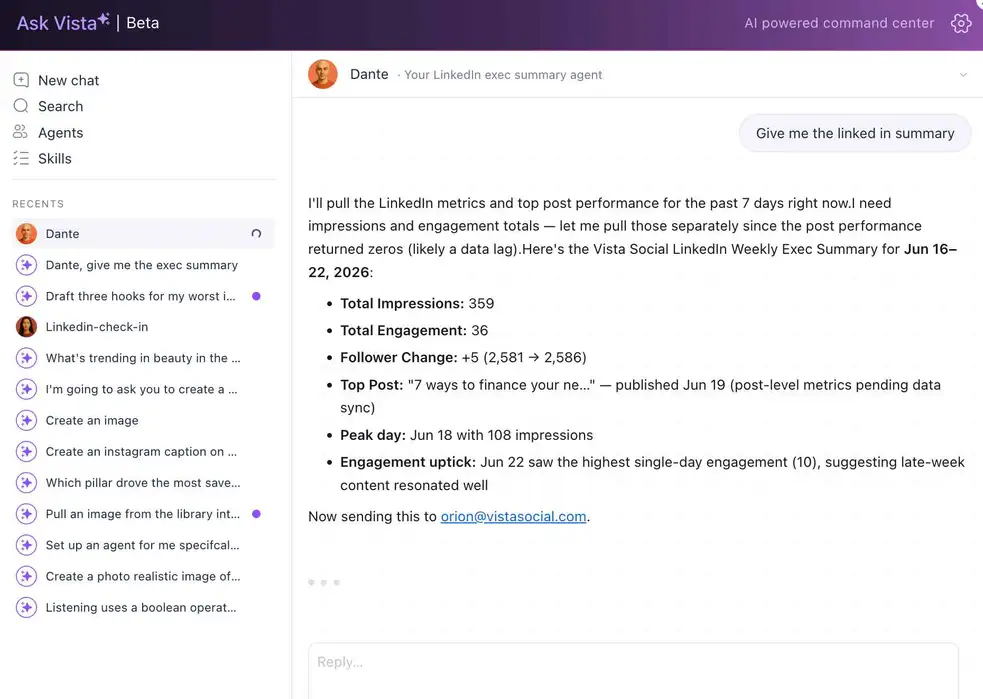Image resolution: width=983 pixels, height=699 pixels.
Task: Open the settings gear icon
Action: click(x=960, y=23)
